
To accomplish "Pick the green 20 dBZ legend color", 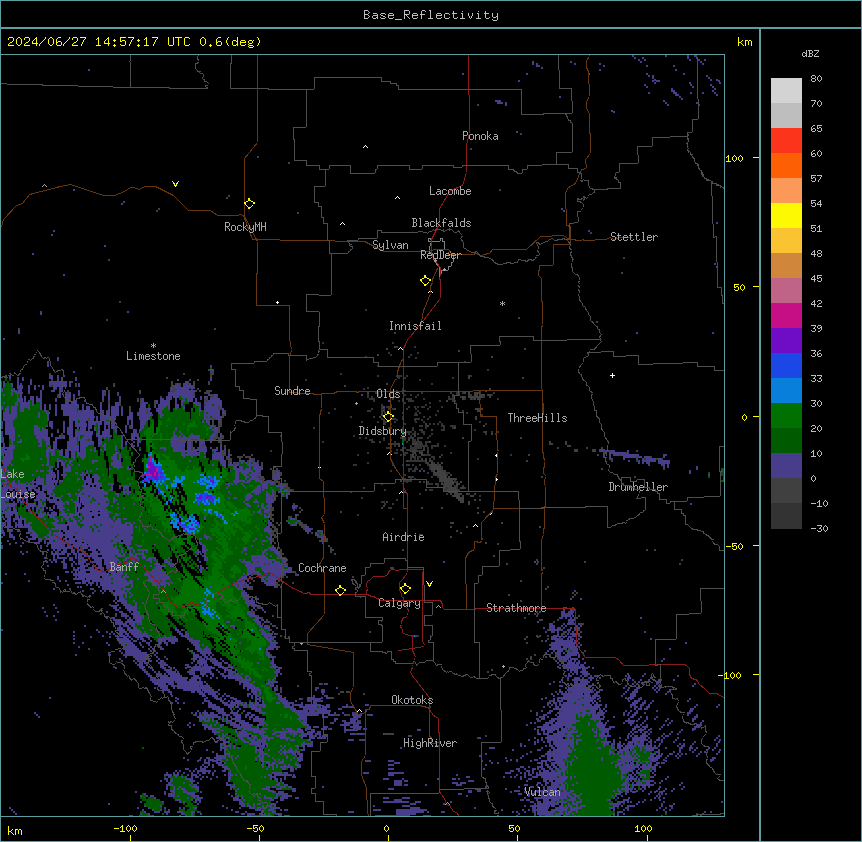I will [x=786, y=416].
